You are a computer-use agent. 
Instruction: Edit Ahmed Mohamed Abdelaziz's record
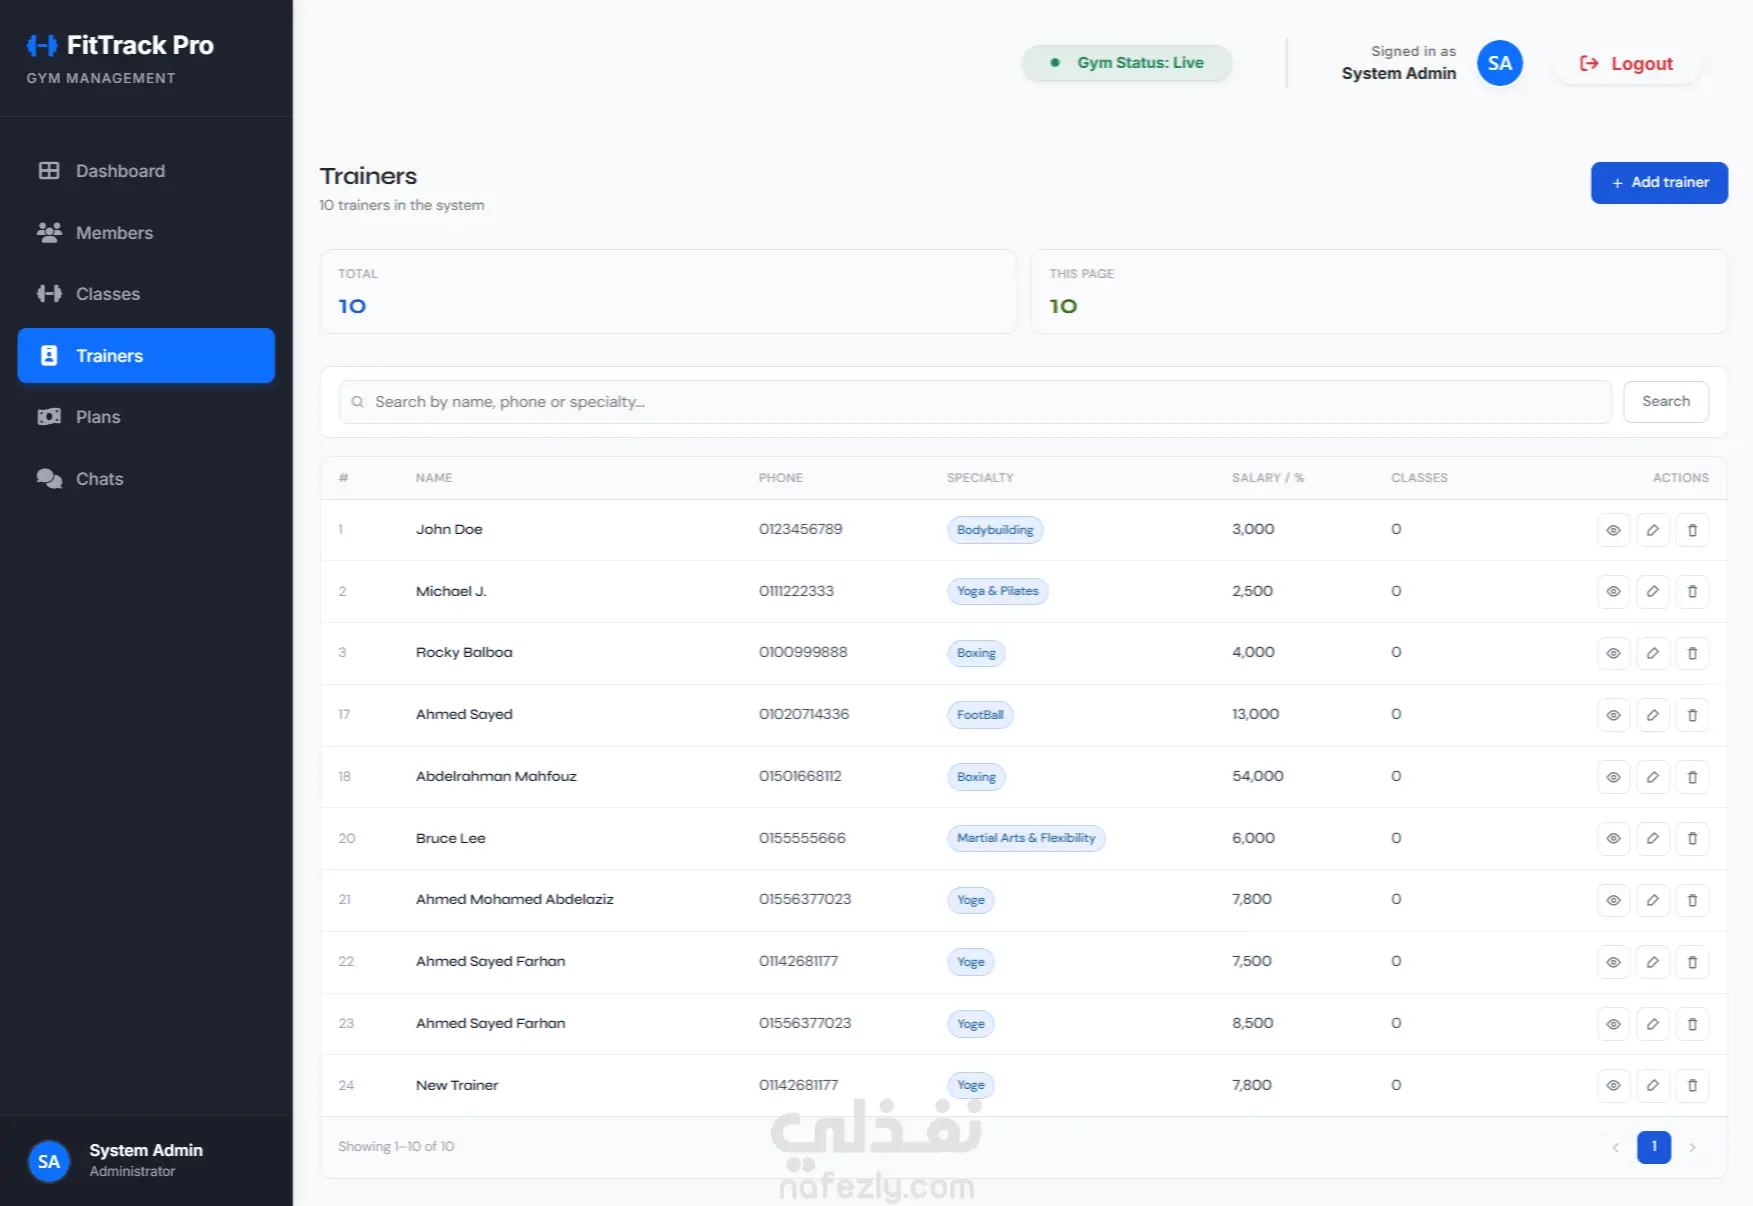pos(1653,900)
